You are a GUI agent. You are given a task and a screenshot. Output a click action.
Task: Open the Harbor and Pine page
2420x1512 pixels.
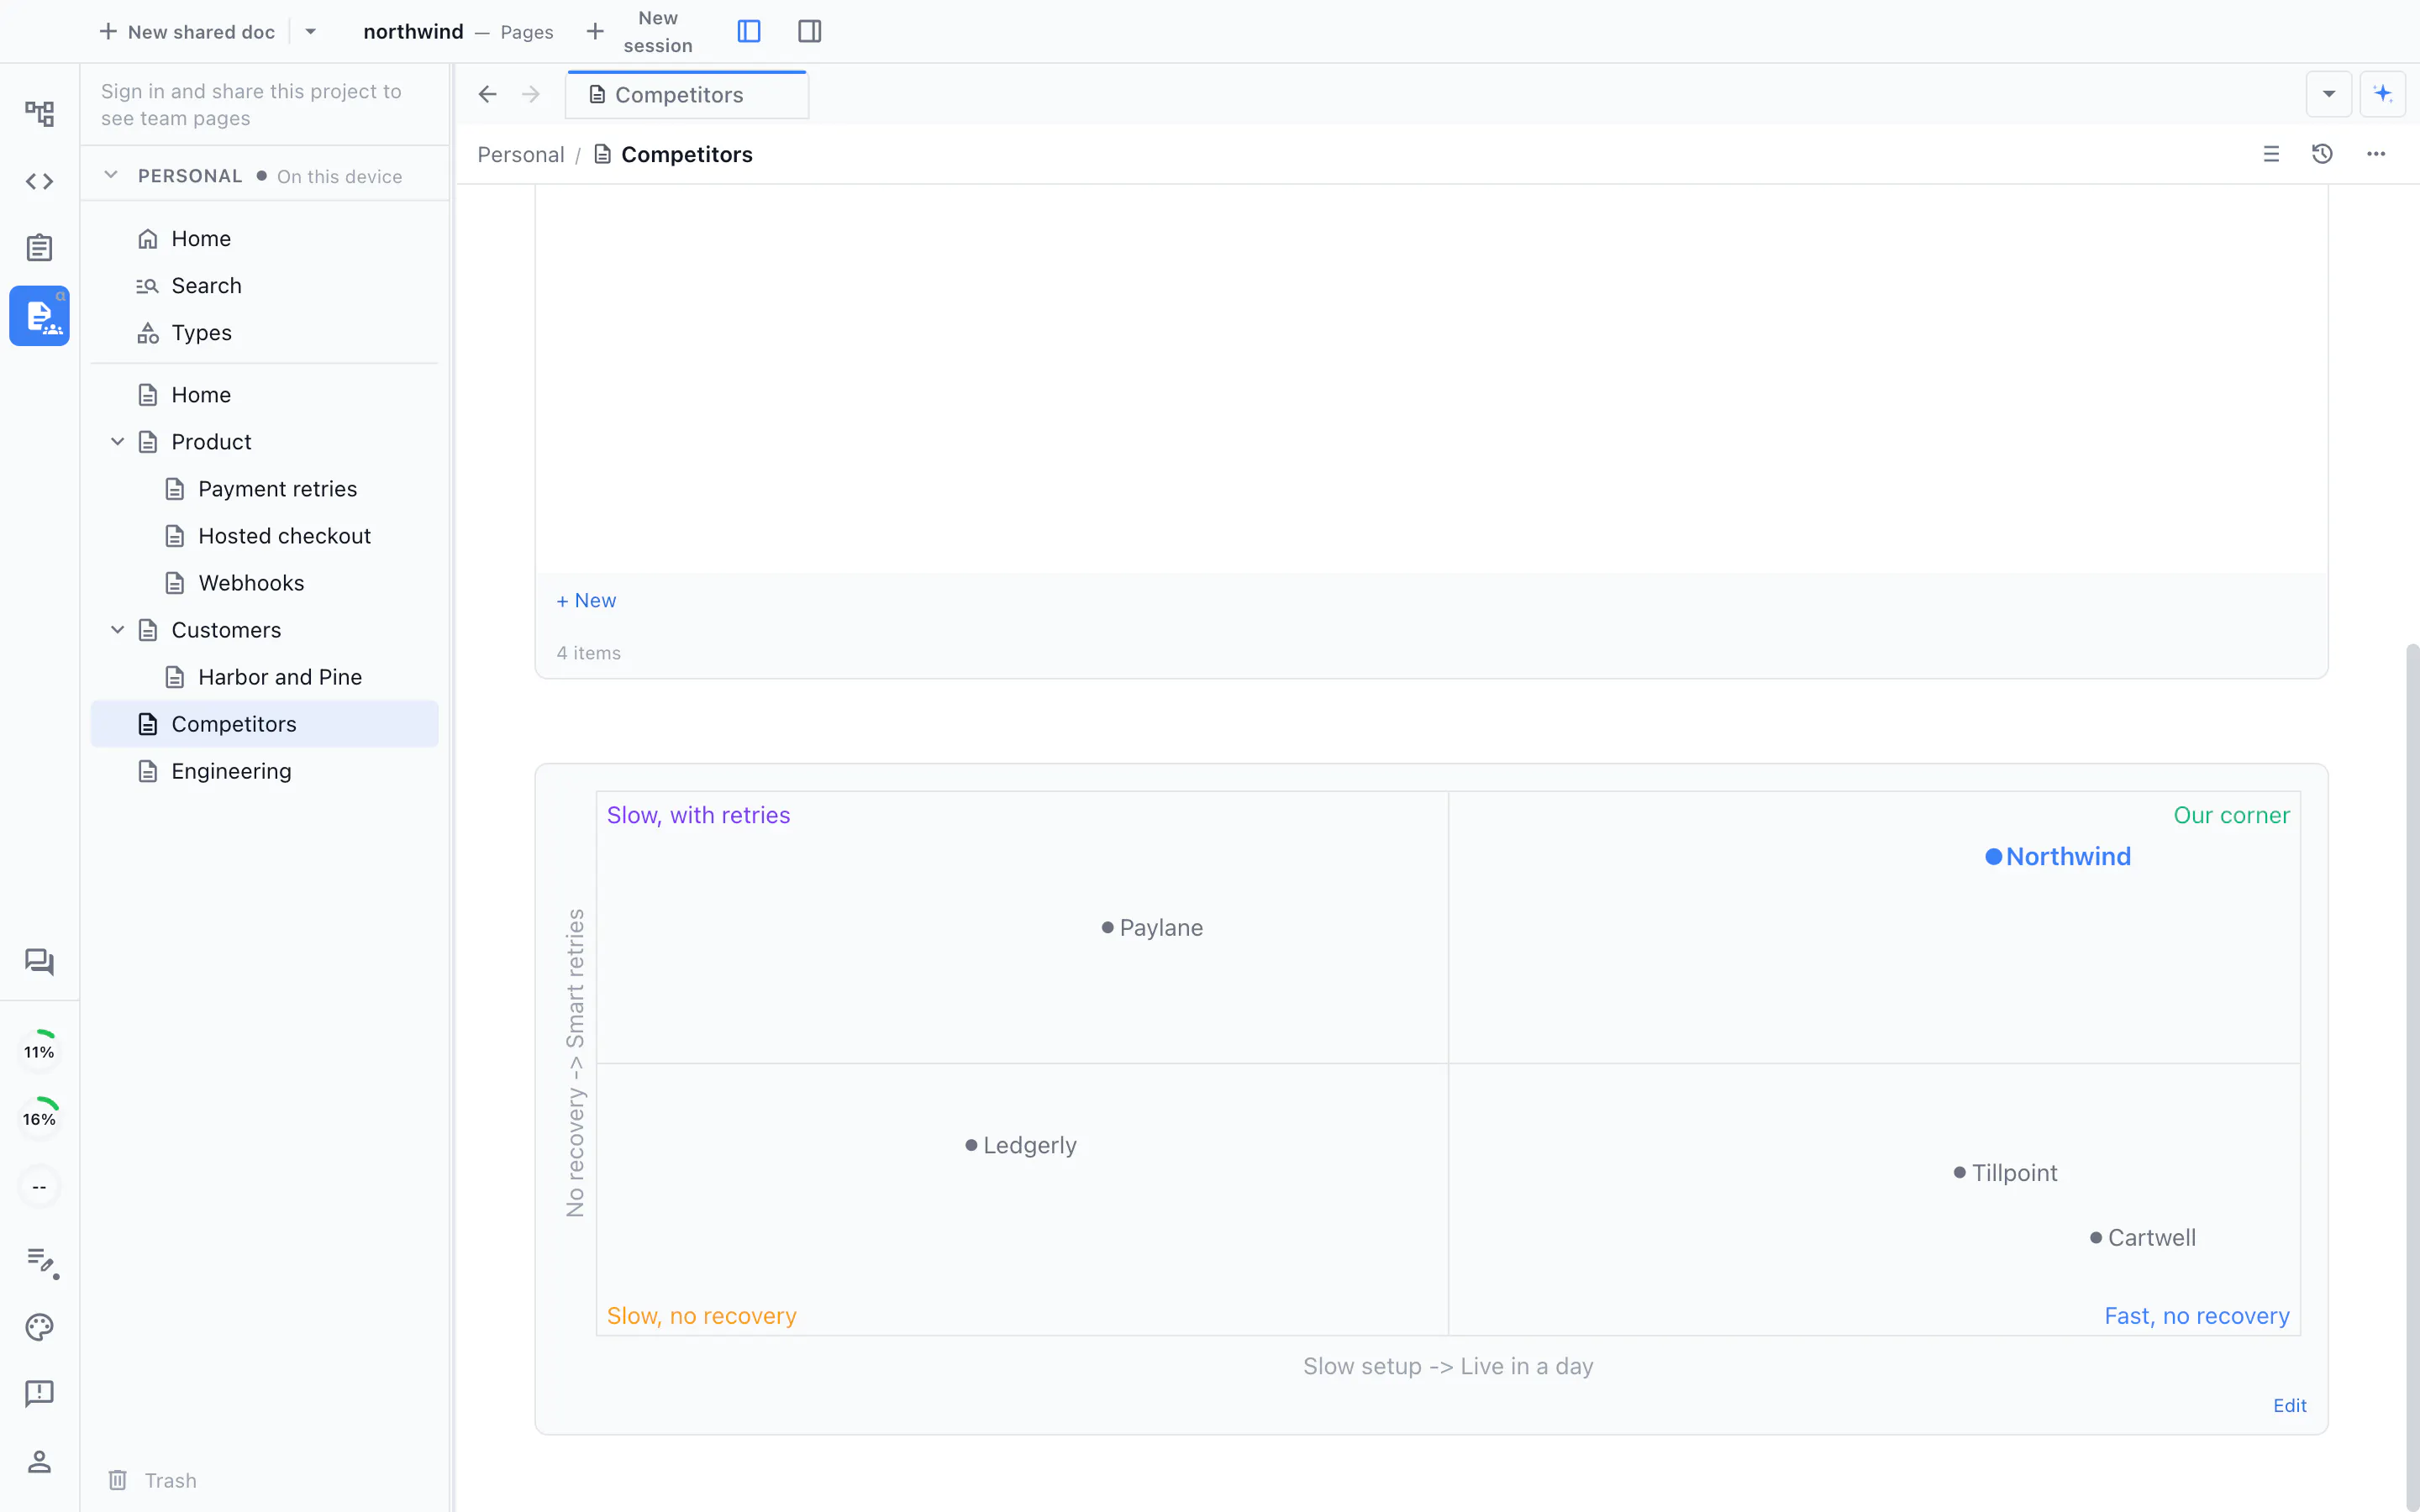tap(265, 677)
